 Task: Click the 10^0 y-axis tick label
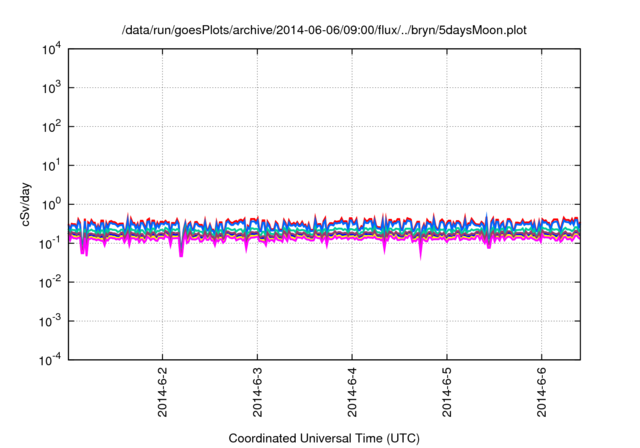pyautogui.click(x=51, y=204)
